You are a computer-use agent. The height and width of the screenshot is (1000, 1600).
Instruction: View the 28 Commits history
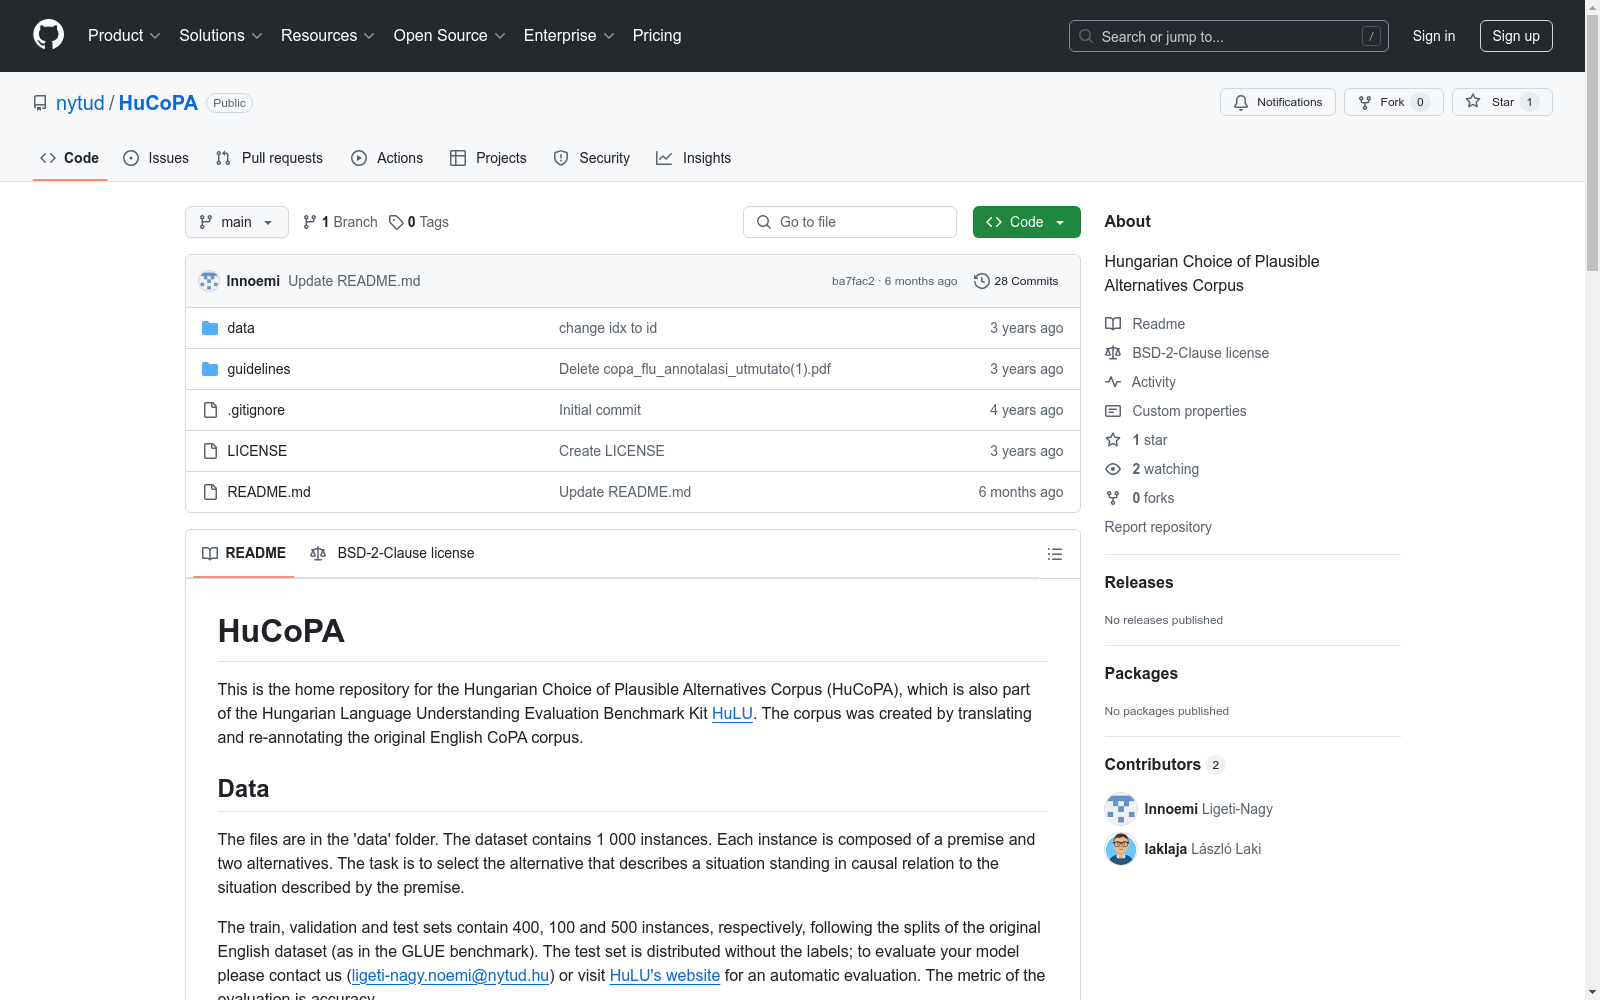tap(1016, 281)
